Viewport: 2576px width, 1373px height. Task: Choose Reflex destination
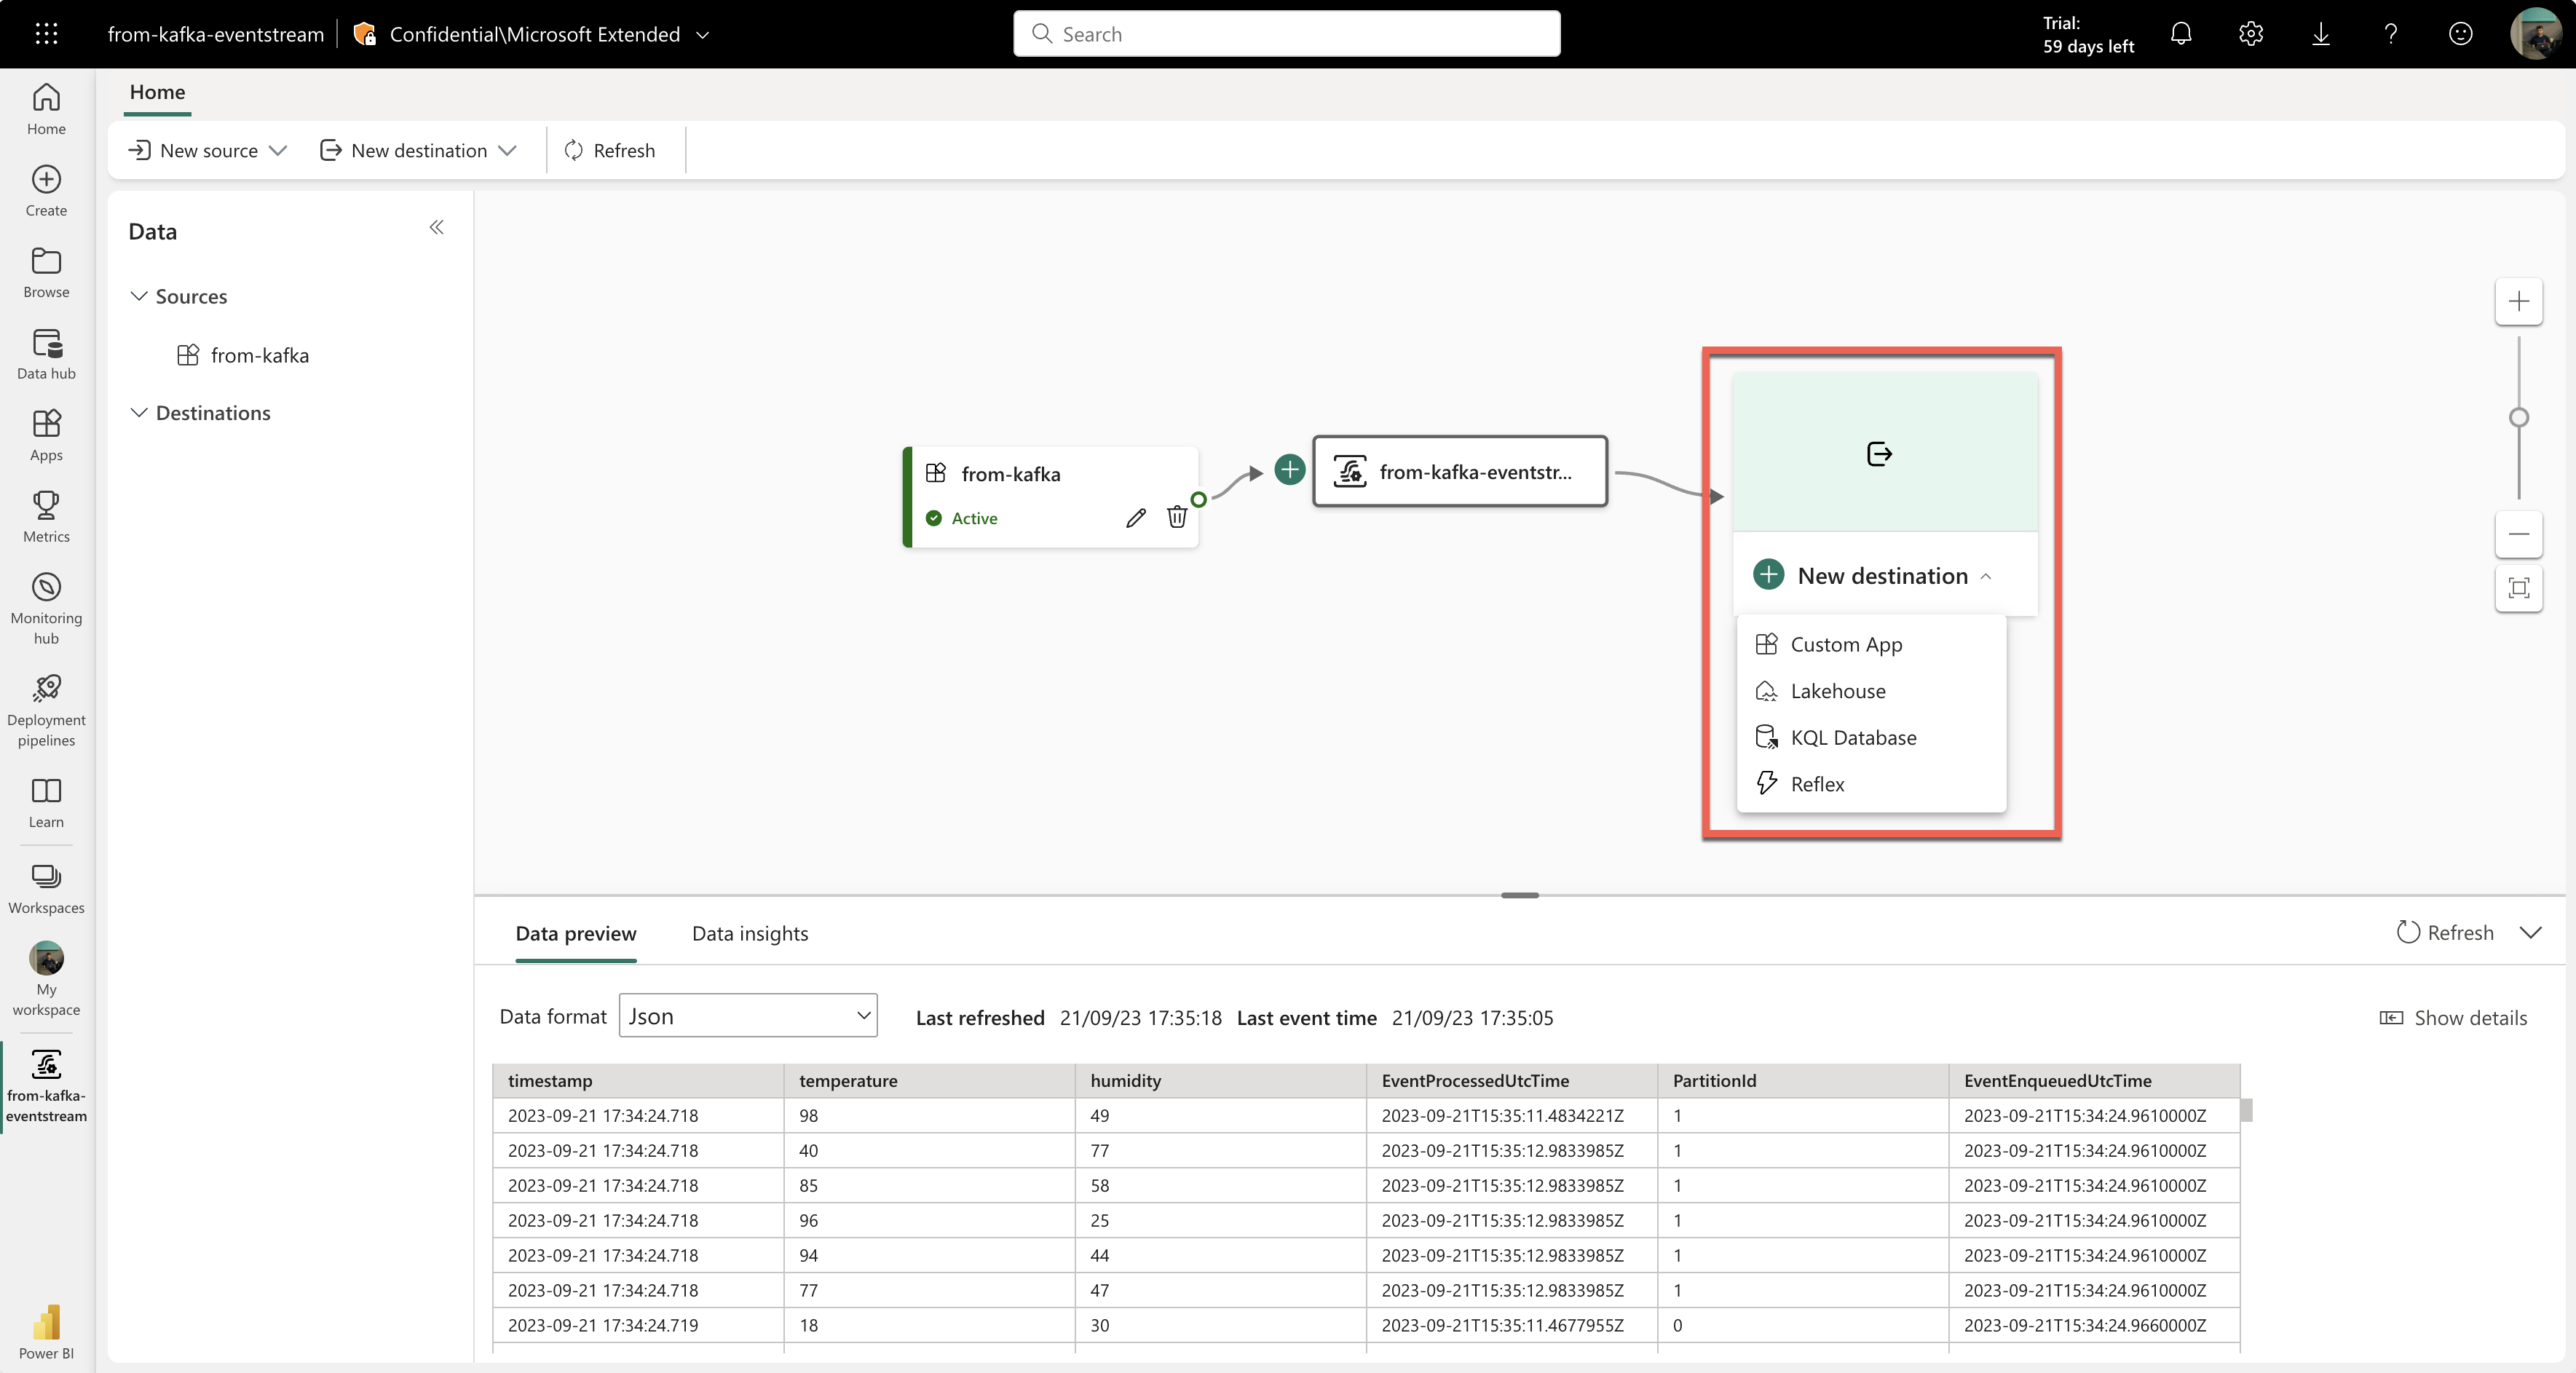tap(1871, 784)
